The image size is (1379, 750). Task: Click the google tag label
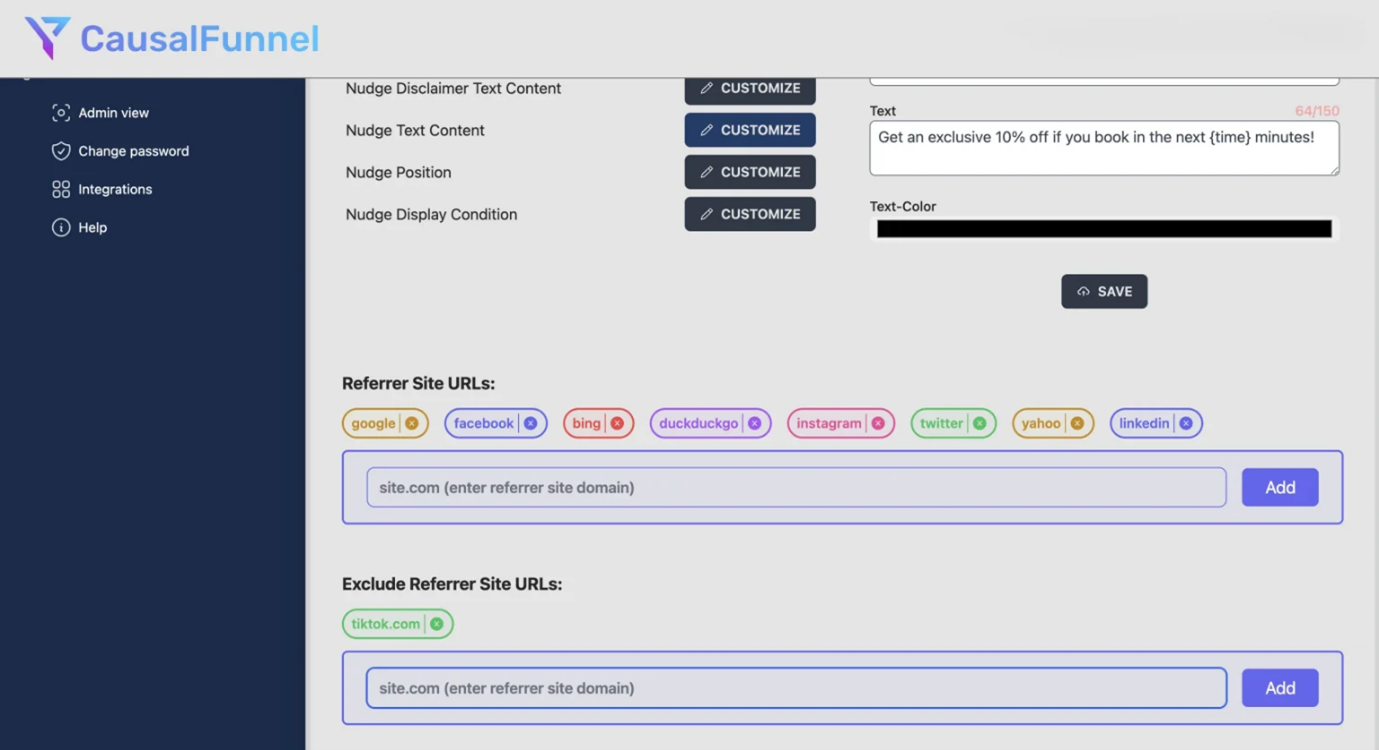(x=373, y=423)
